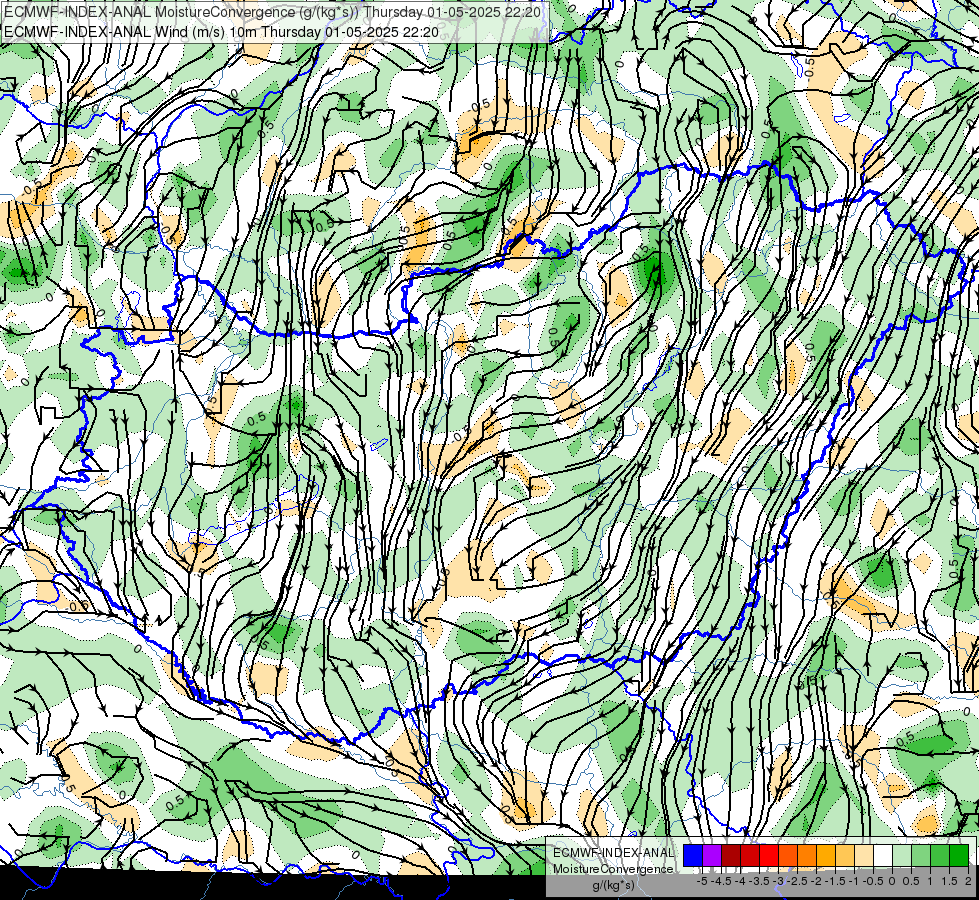Pick the darkest green swatch before 2
This screenshot has width=979, height=900.
[x=959, y=856]
